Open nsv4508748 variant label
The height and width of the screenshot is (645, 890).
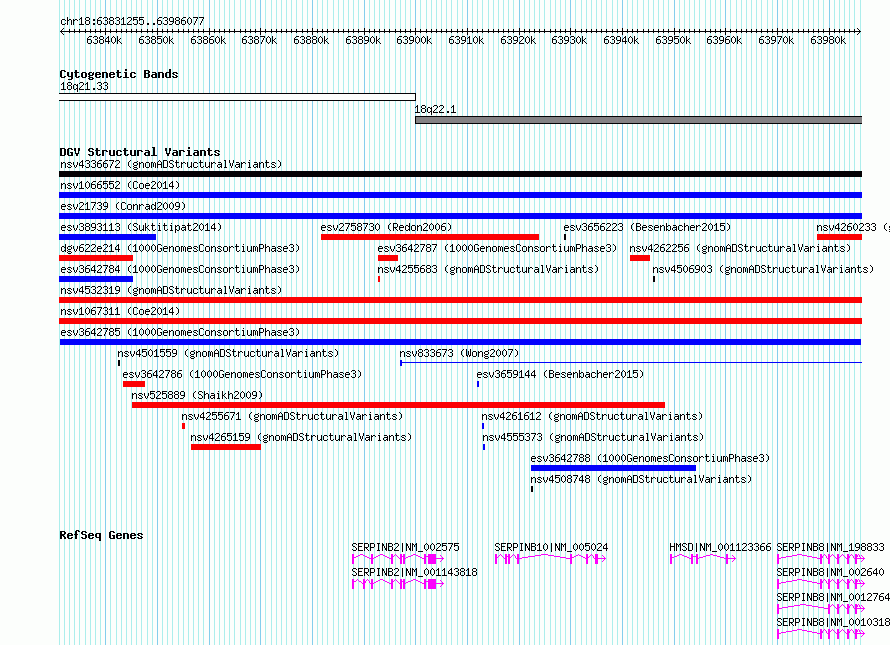click(641, 479)
